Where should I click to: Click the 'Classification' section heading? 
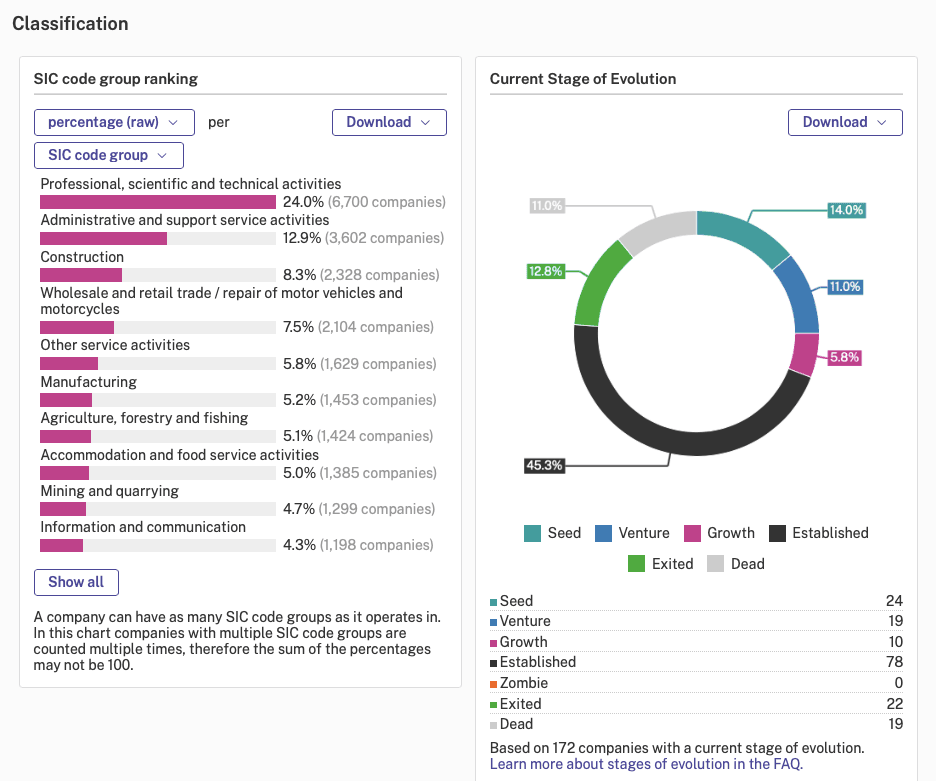pos(70,24)
